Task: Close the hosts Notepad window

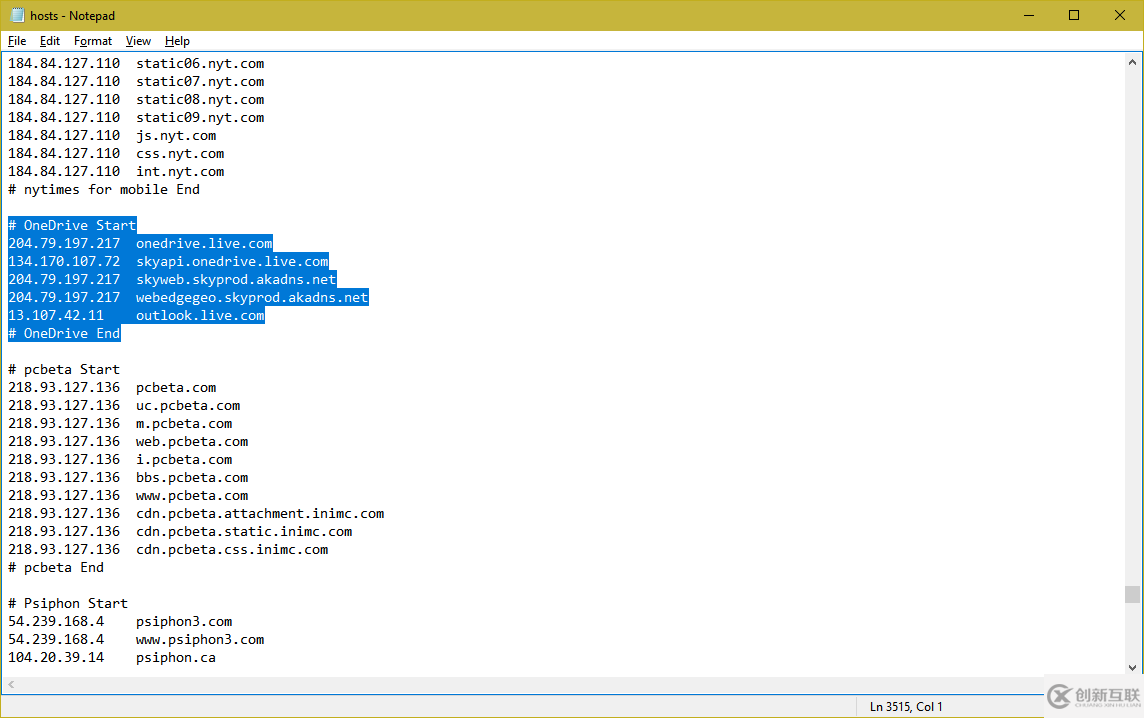Action: coord(1120,15)
